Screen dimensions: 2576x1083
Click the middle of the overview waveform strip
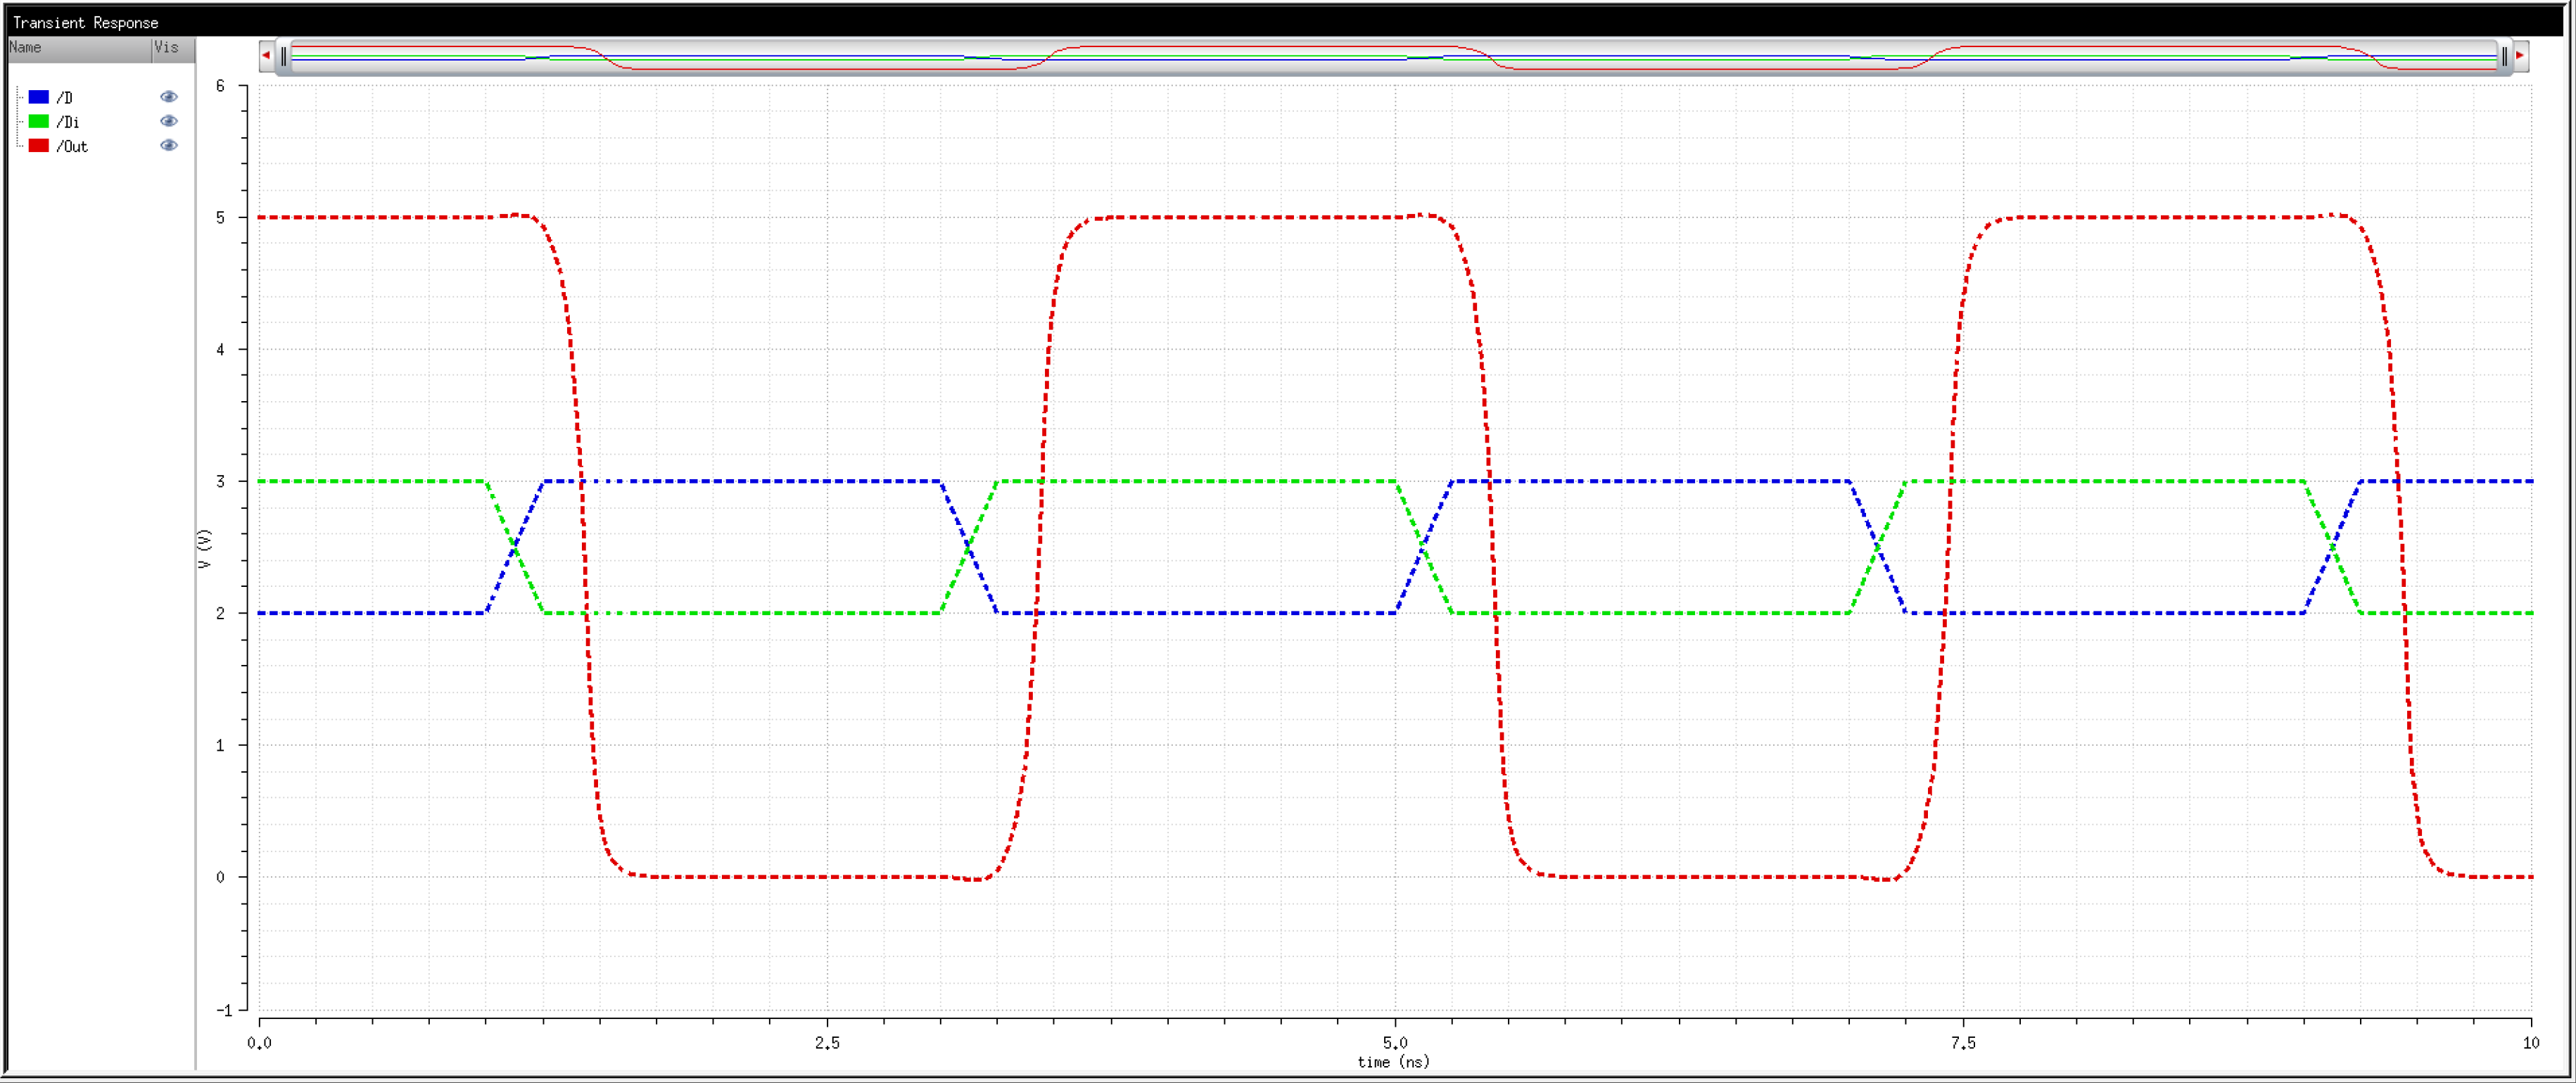(1394, 57)
